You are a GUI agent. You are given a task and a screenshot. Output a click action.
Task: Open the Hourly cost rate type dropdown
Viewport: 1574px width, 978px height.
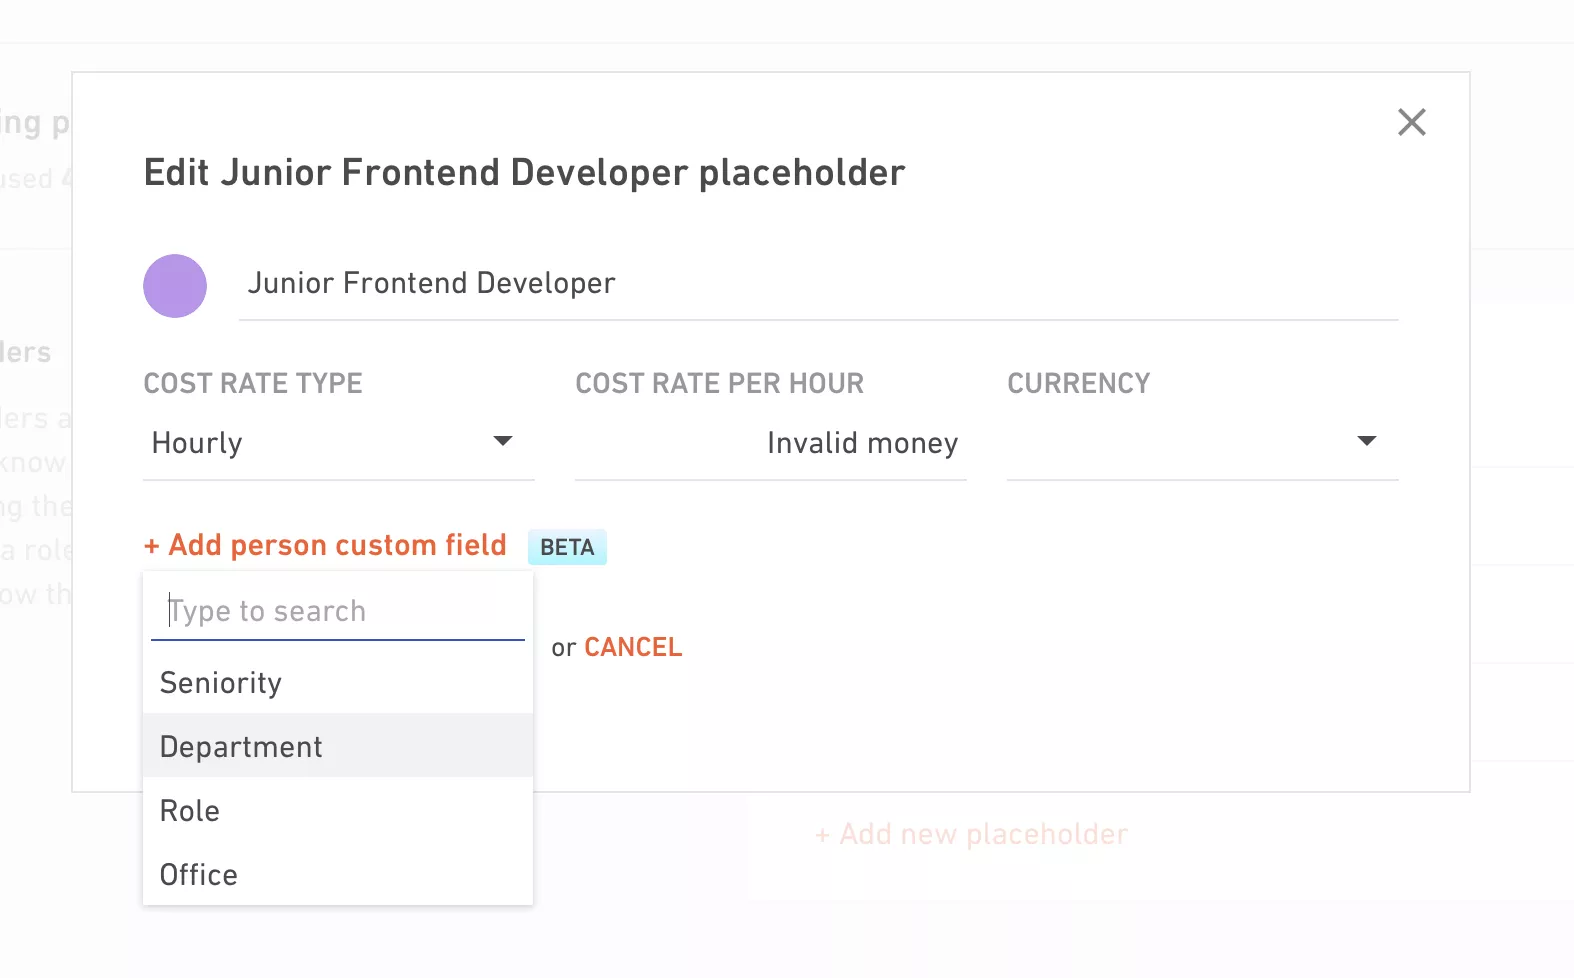tap(338, 443)
